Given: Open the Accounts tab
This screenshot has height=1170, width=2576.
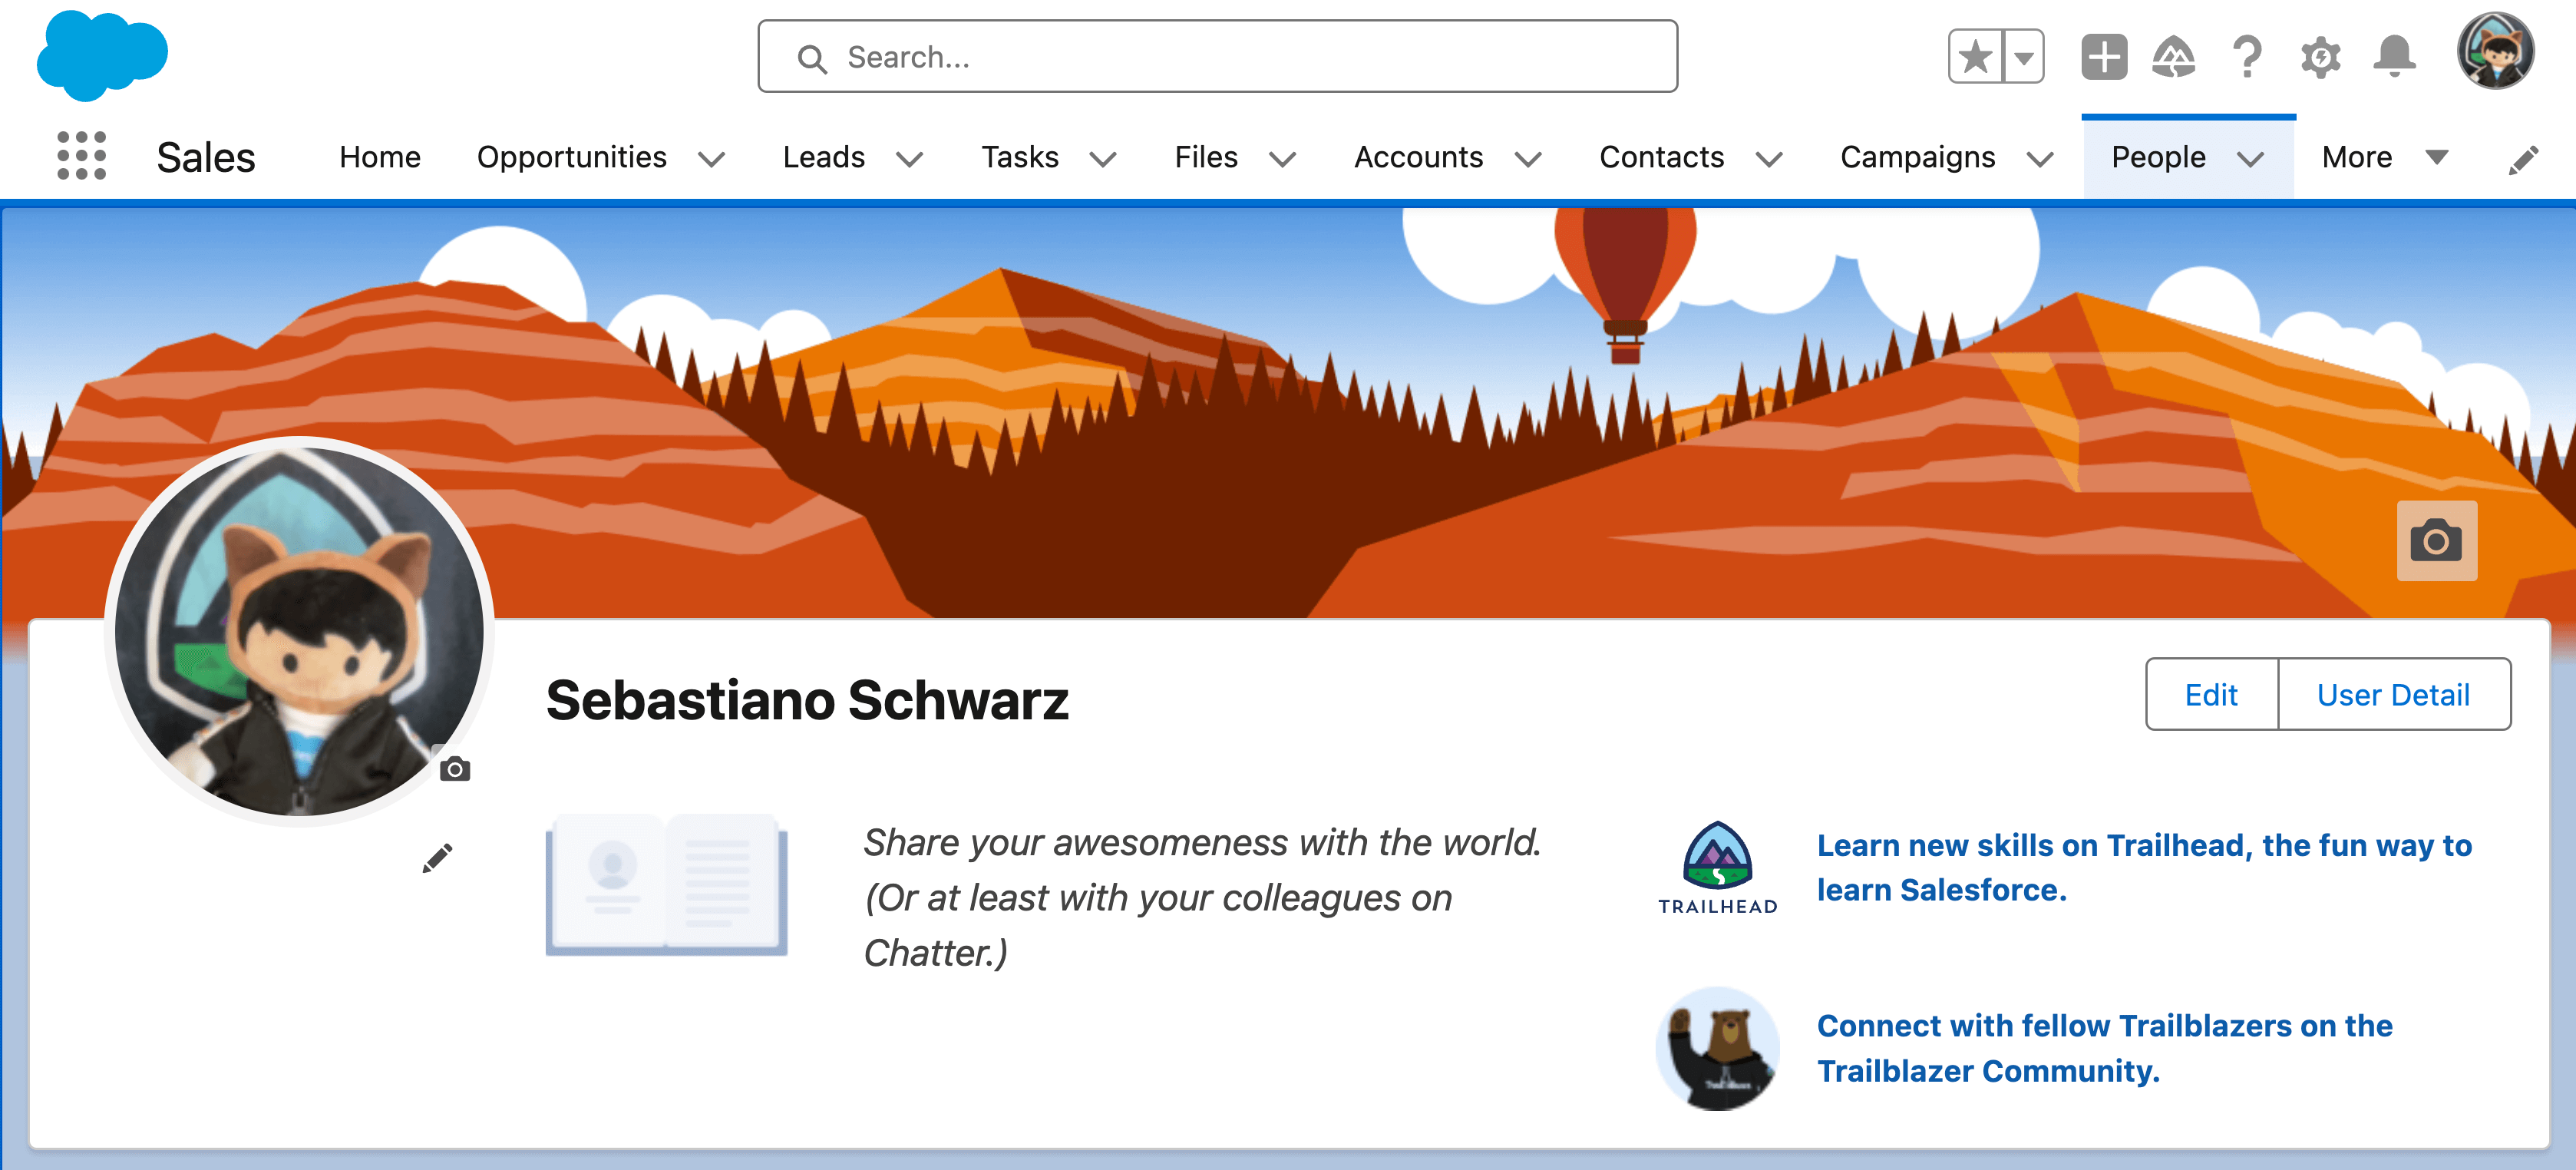Looking at the screenshot, I should 1418,158.
